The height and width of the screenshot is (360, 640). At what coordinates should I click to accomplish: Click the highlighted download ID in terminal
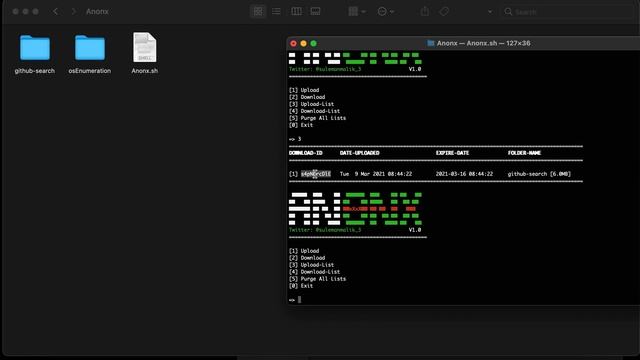click(x=316, y=174)
